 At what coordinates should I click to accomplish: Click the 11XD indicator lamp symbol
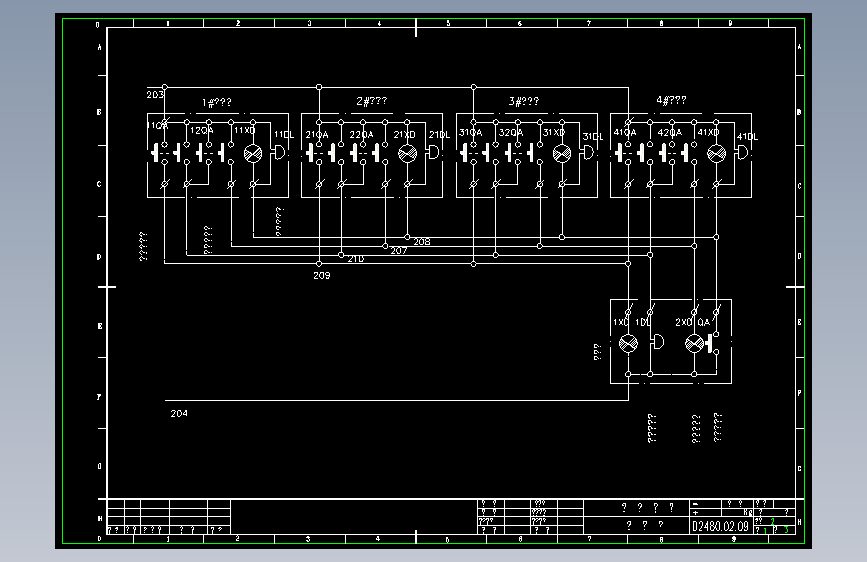click(253, 153)
